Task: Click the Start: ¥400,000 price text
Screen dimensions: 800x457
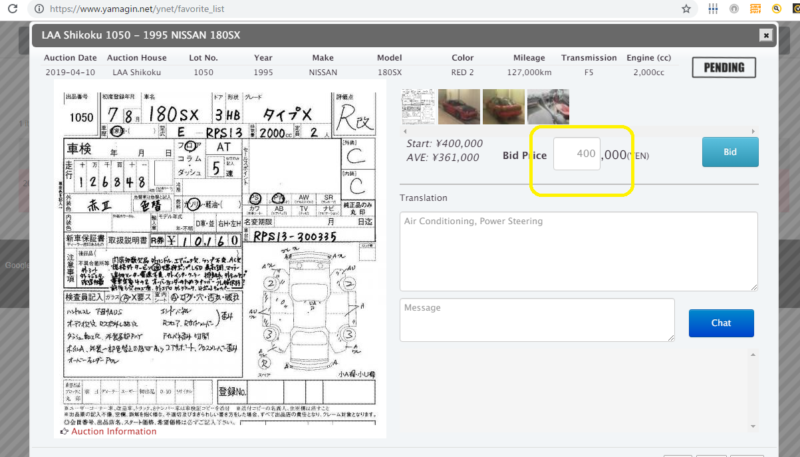Action: [x=444, y=144]
